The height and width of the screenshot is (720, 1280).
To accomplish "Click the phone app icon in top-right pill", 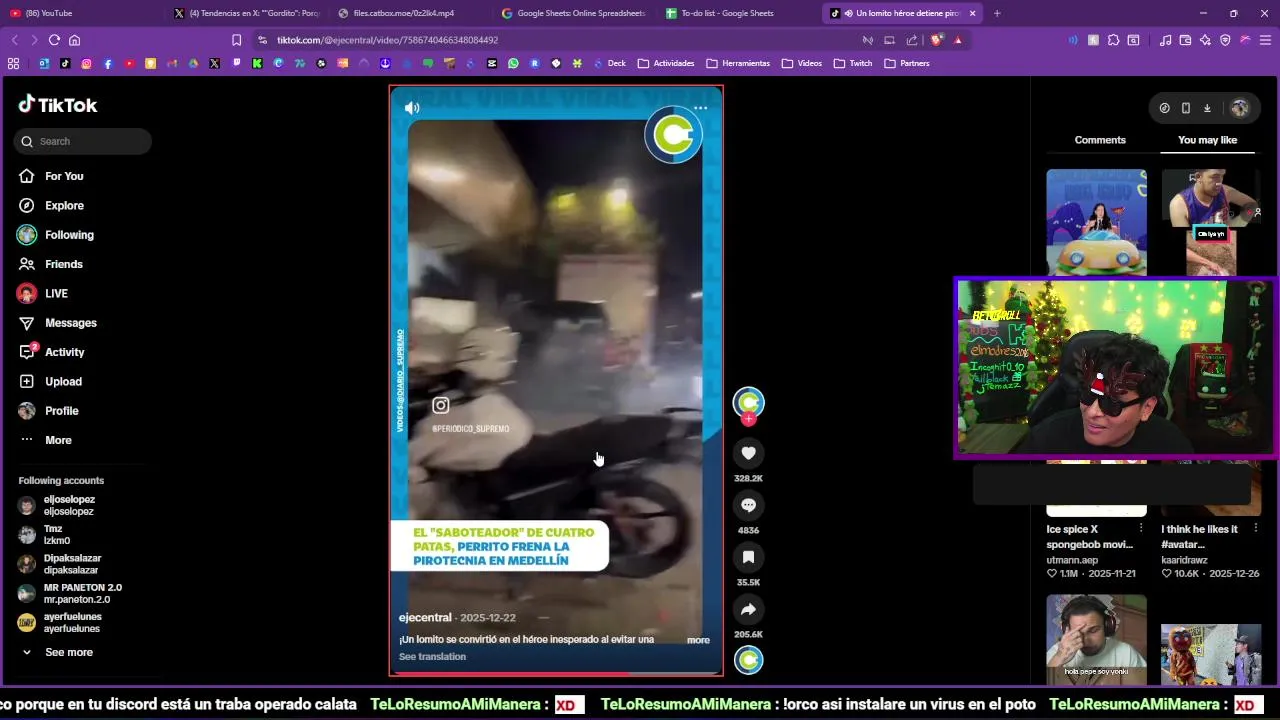I will (x=1186, y=108).
